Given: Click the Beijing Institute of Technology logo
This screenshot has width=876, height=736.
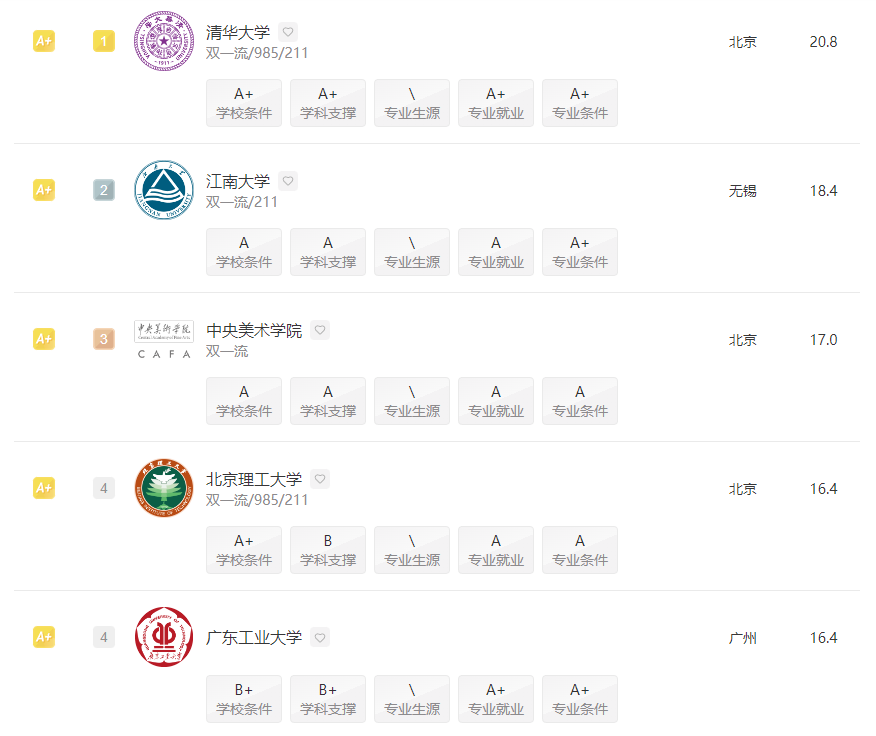Looking at the screenshot, I should point(164,488).
